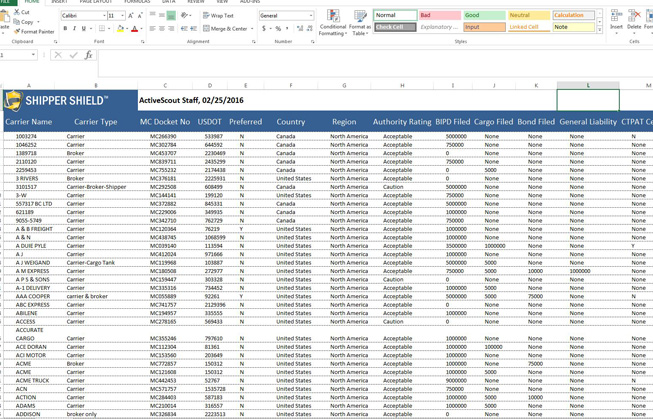Apply the Check Cell style
Viewport: 653px width, 419px height.
coord(395,27)
